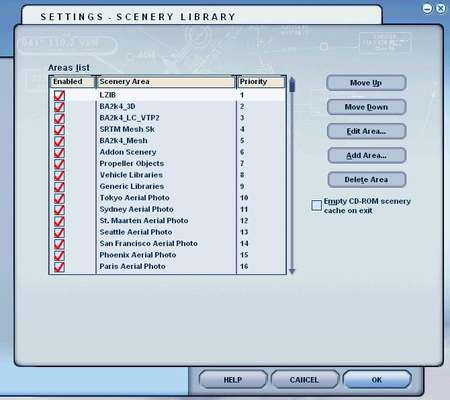Disable the Addon Scenery checkbox
The height and width of the screenshot is (400, 450).
click(x=59, y=152)
